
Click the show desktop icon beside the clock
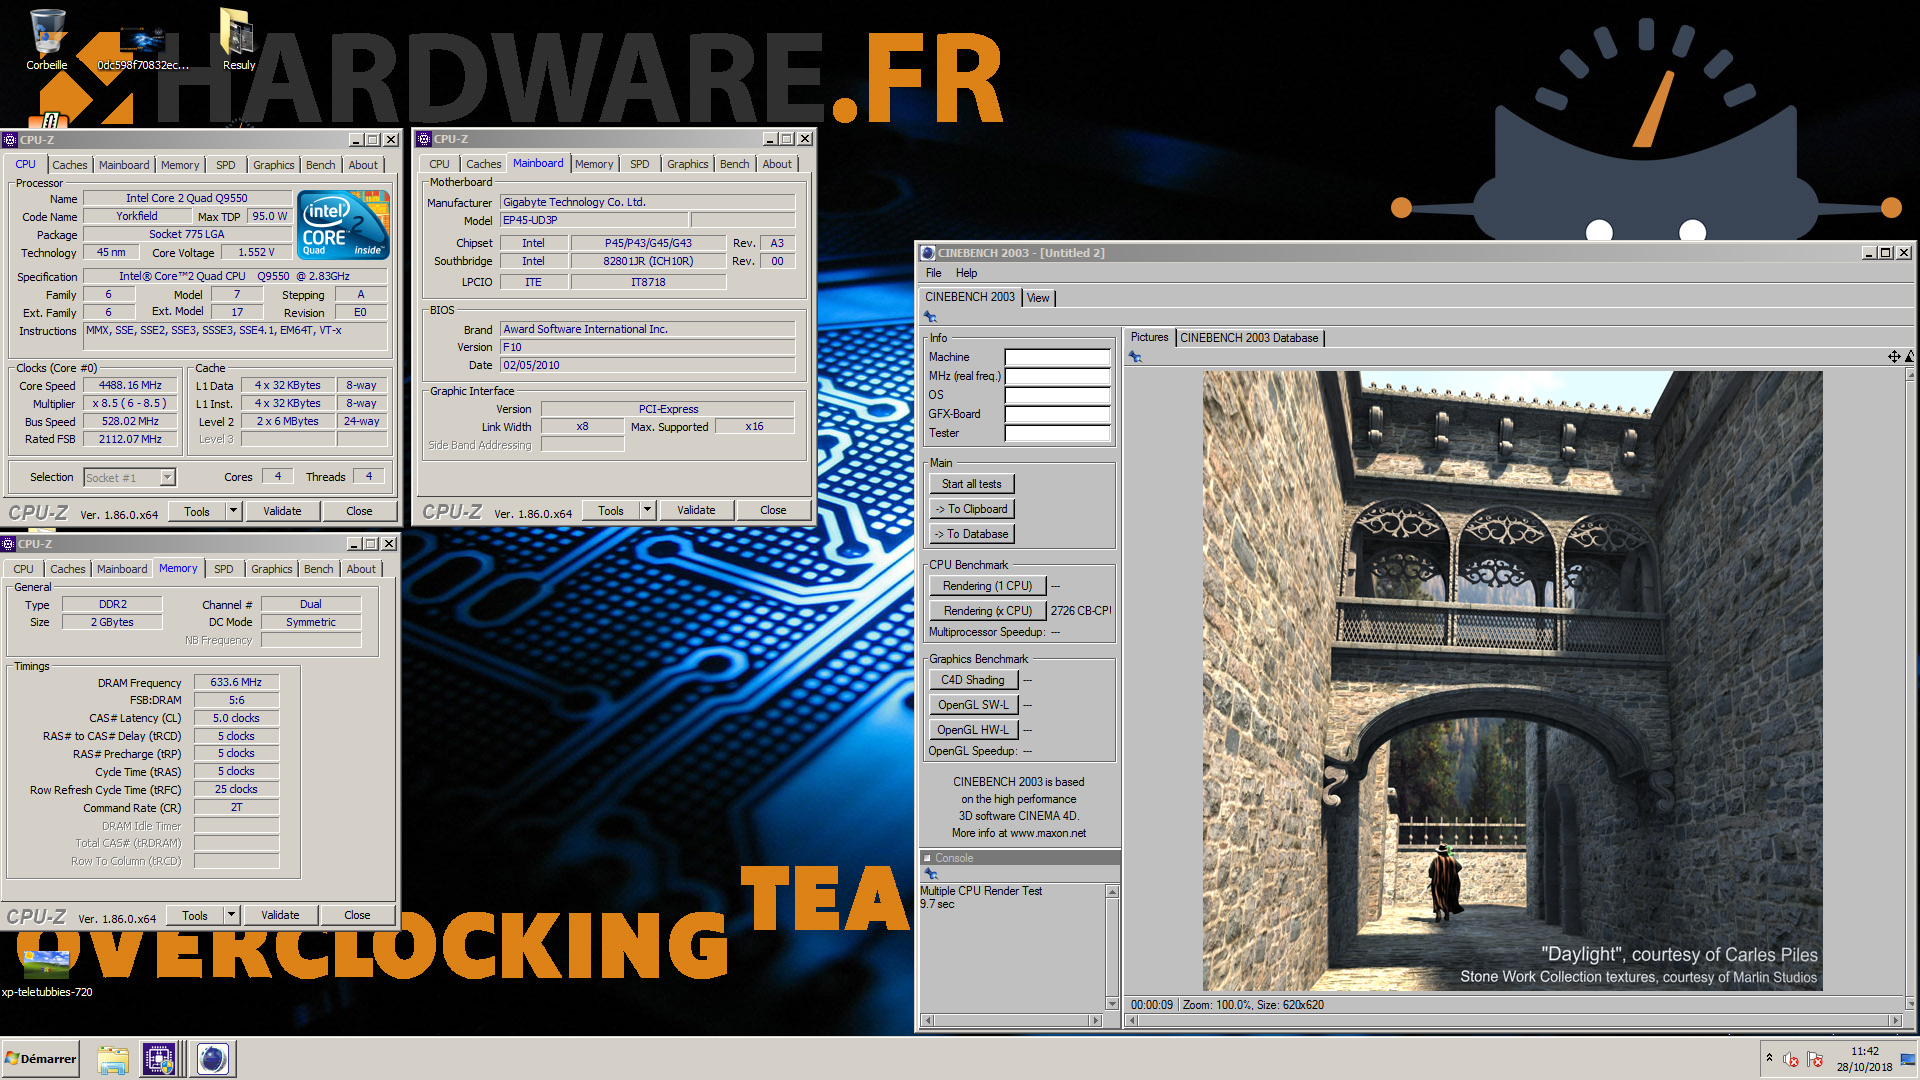pyautogui.click(x=1908, y=1059)
